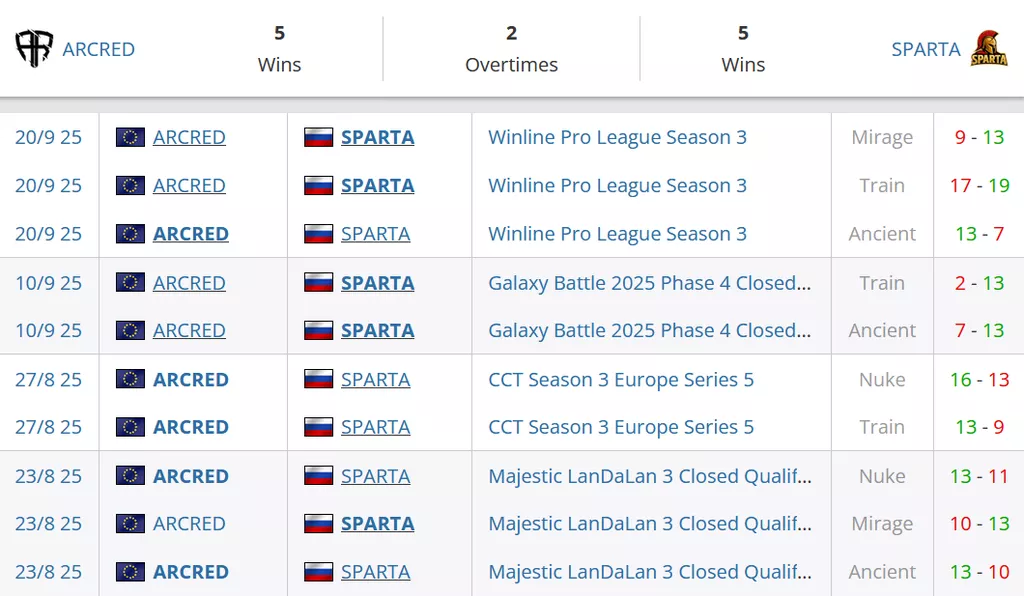1024x596 pixels.
Task: Click the Russian flag in the 7 - 13 Ancient row
Action: coord(318,330)
